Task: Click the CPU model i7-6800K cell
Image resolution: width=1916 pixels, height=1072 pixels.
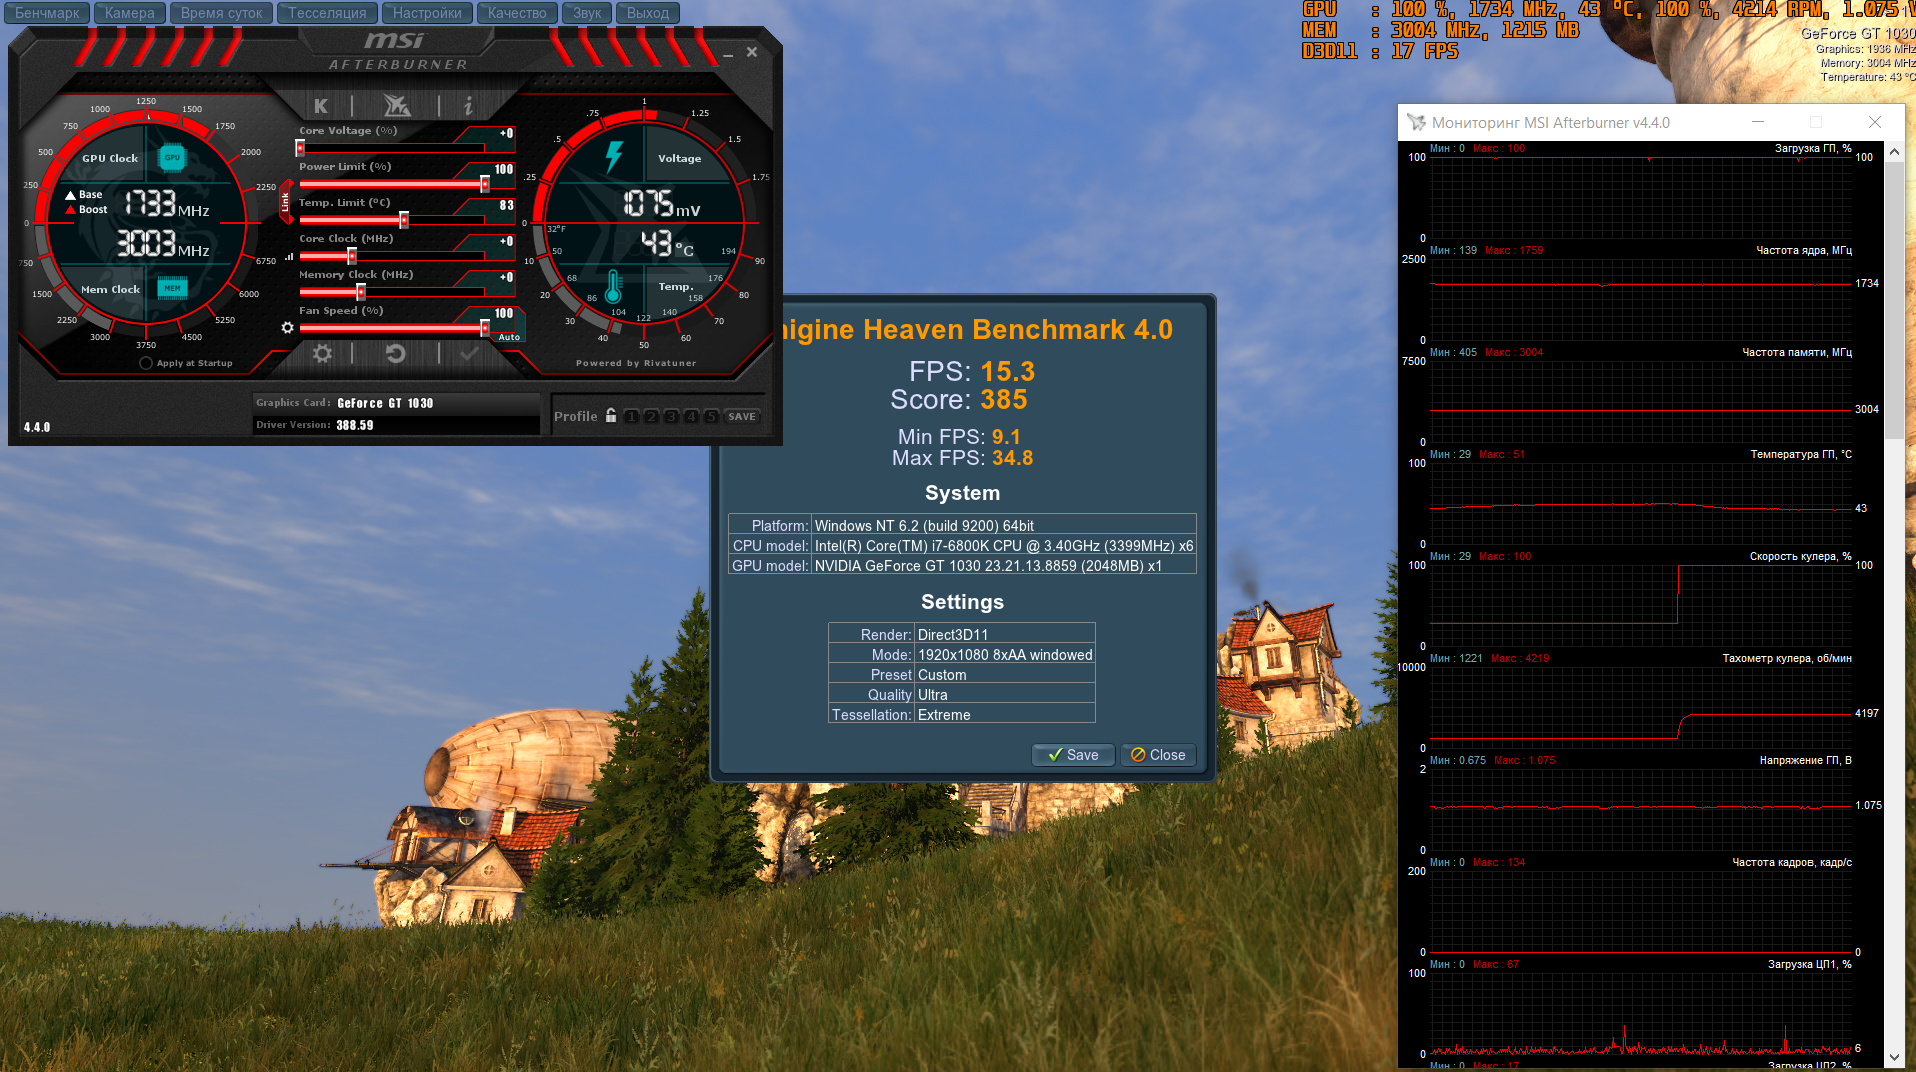Action: pos(1004,546)
